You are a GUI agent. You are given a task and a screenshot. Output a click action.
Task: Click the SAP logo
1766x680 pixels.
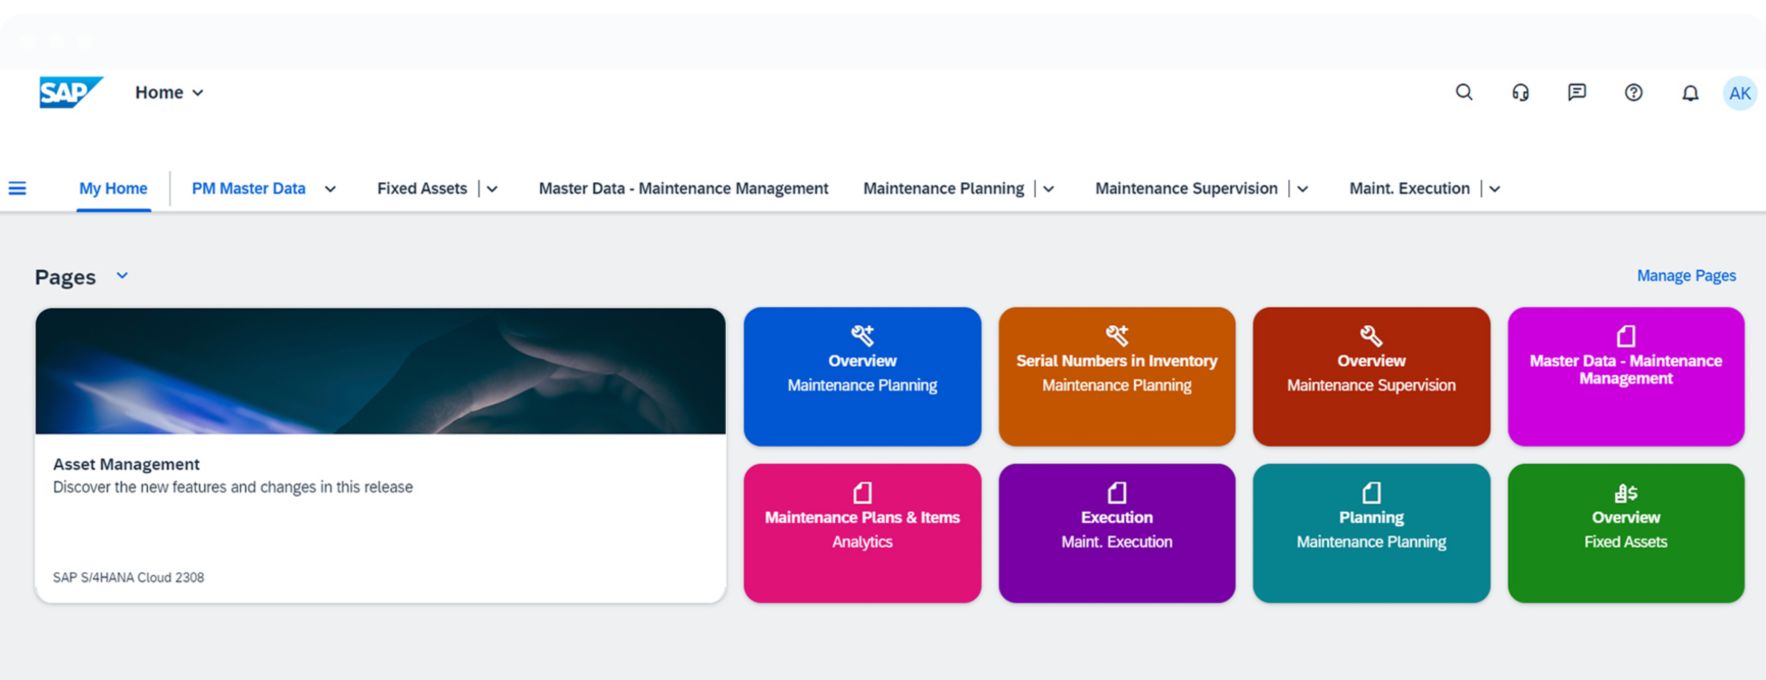point(70,92)
